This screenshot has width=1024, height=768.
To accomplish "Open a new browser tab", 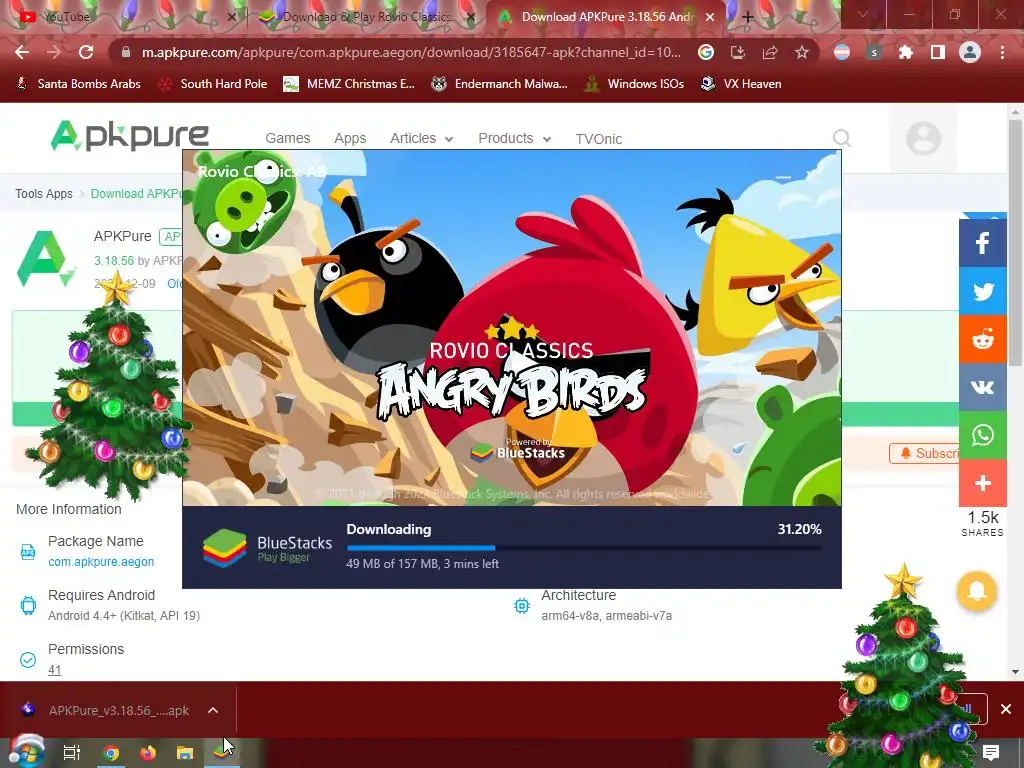I will point(748,18).
